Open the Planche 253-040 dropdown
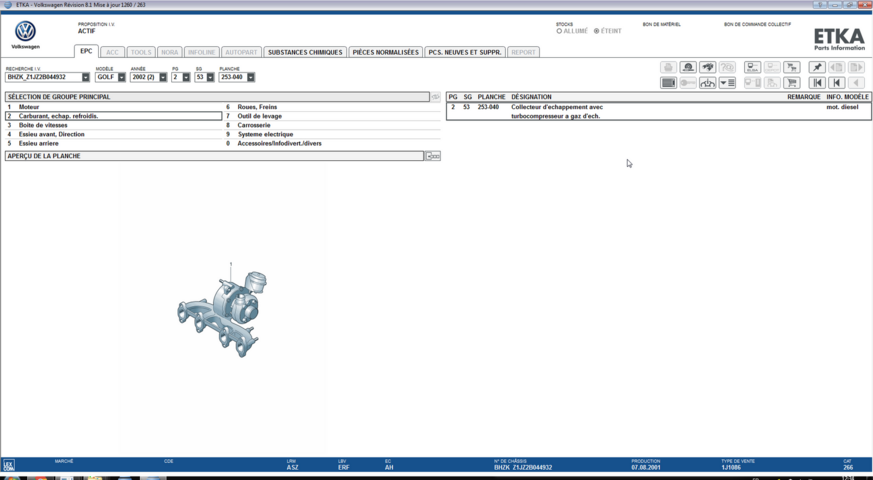The height and width of the screenshot is (480, 873). point(251,77)
